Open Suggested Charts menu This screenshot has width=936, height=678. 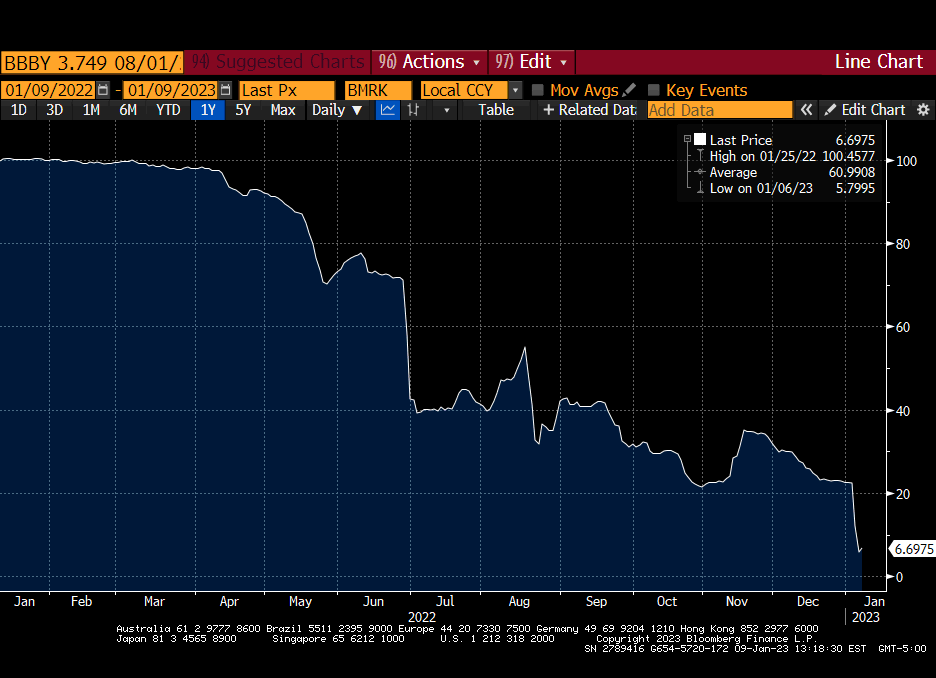click(277, 61)
